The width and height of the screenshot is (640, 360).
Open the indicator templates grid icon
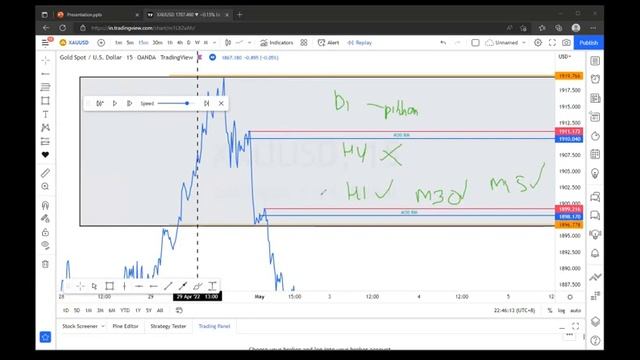point(304,42)
